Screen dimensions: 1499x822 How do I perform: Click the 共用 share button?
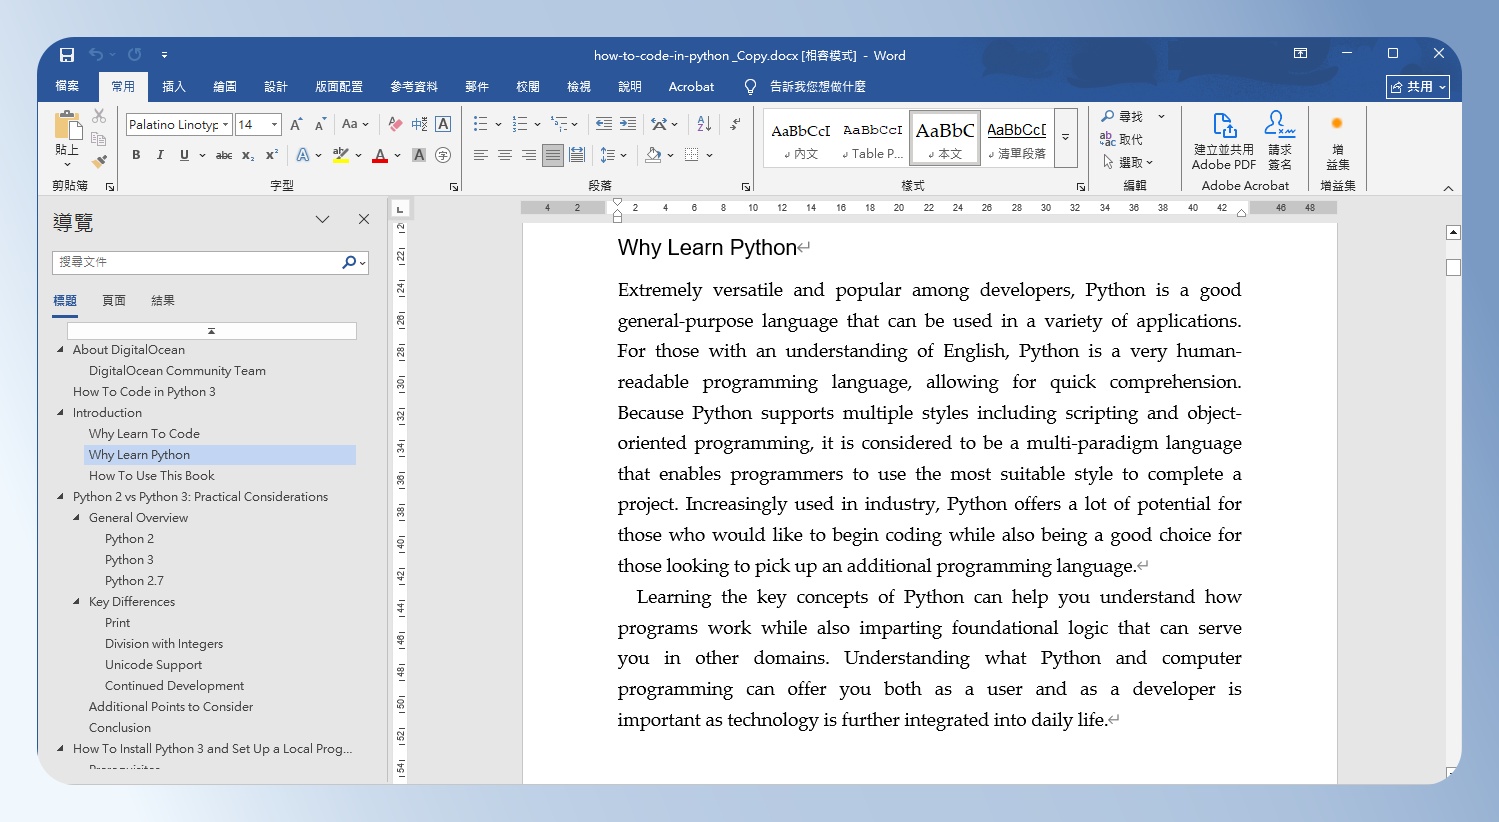pos(1418,87)
